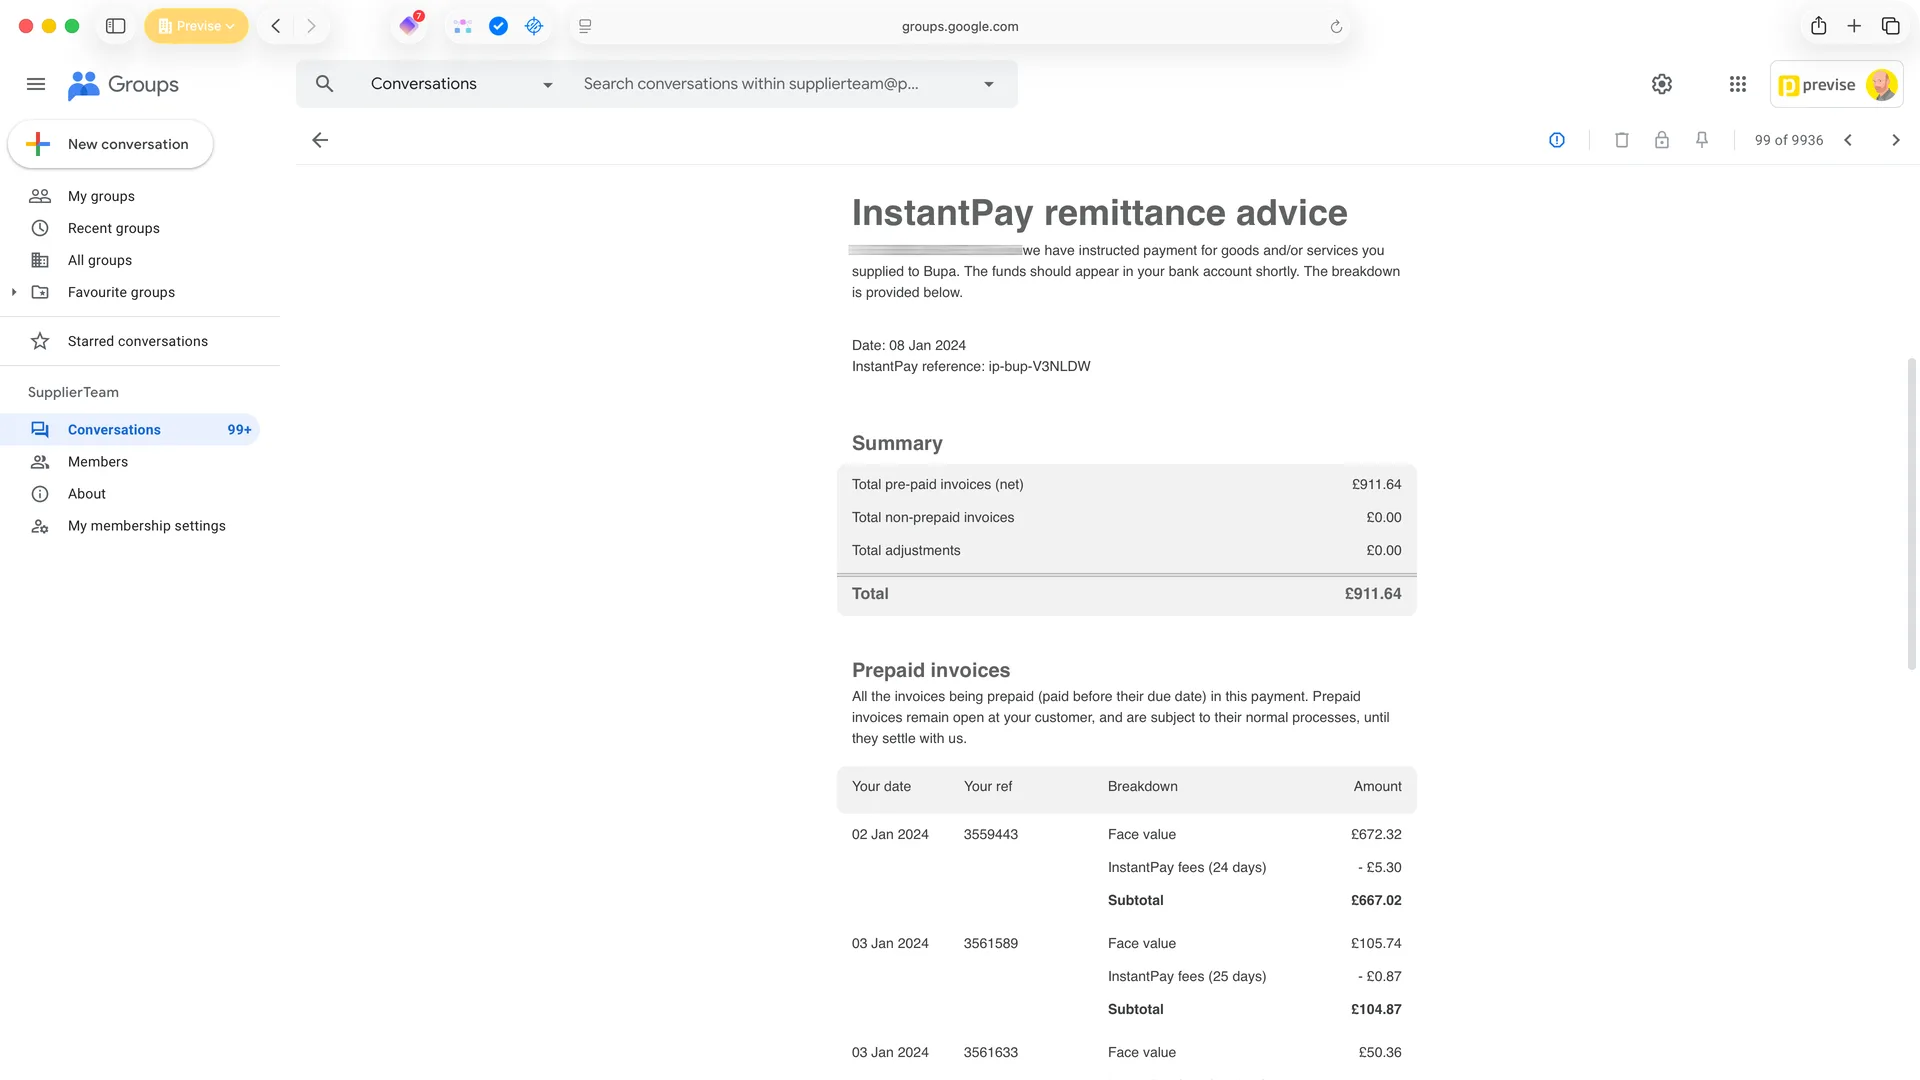Click the blue report info icon
Screen dimensions: 1920x1080
[1557, 140]
